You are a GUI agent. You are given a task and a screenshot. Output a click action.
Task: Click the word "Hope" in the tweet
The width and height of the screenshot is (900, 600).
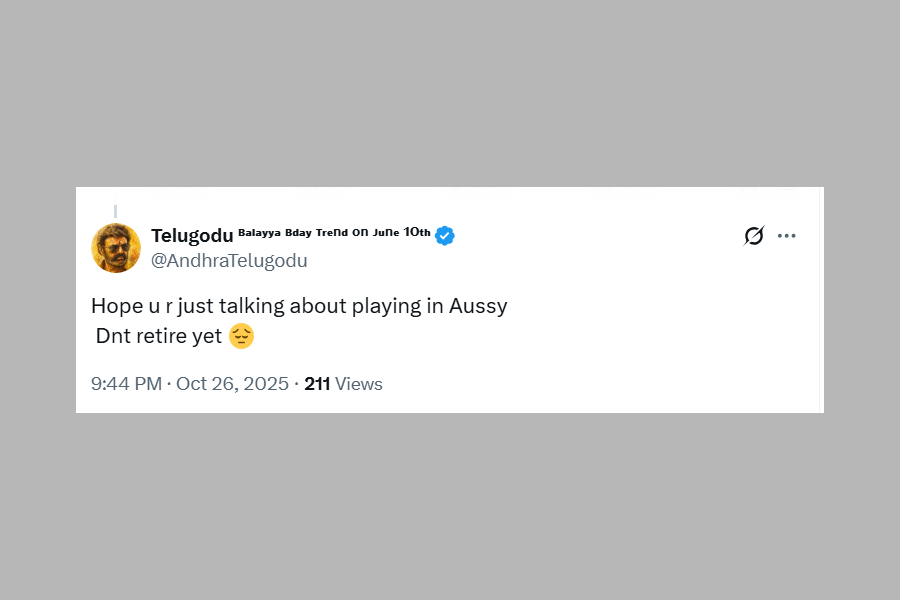pos(116,306)
